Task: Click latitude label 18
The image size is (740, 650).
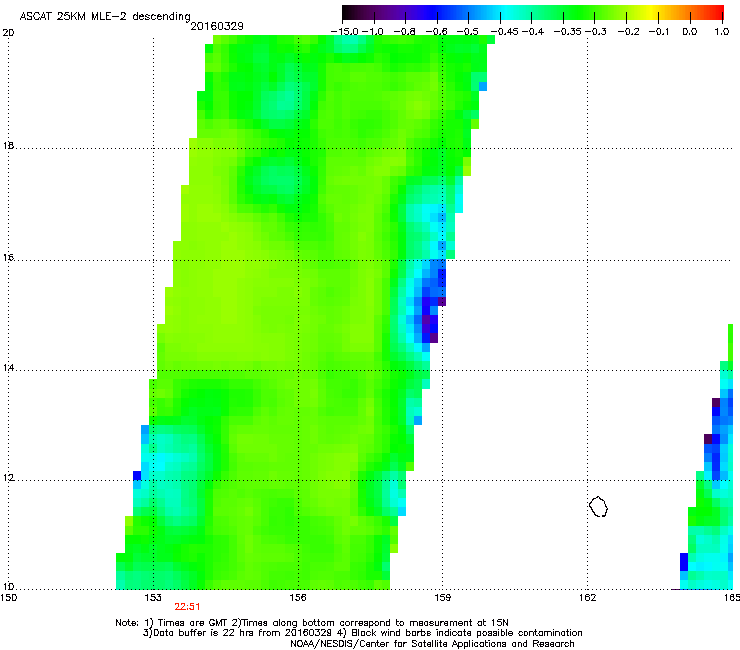Action: pos(8,146)
